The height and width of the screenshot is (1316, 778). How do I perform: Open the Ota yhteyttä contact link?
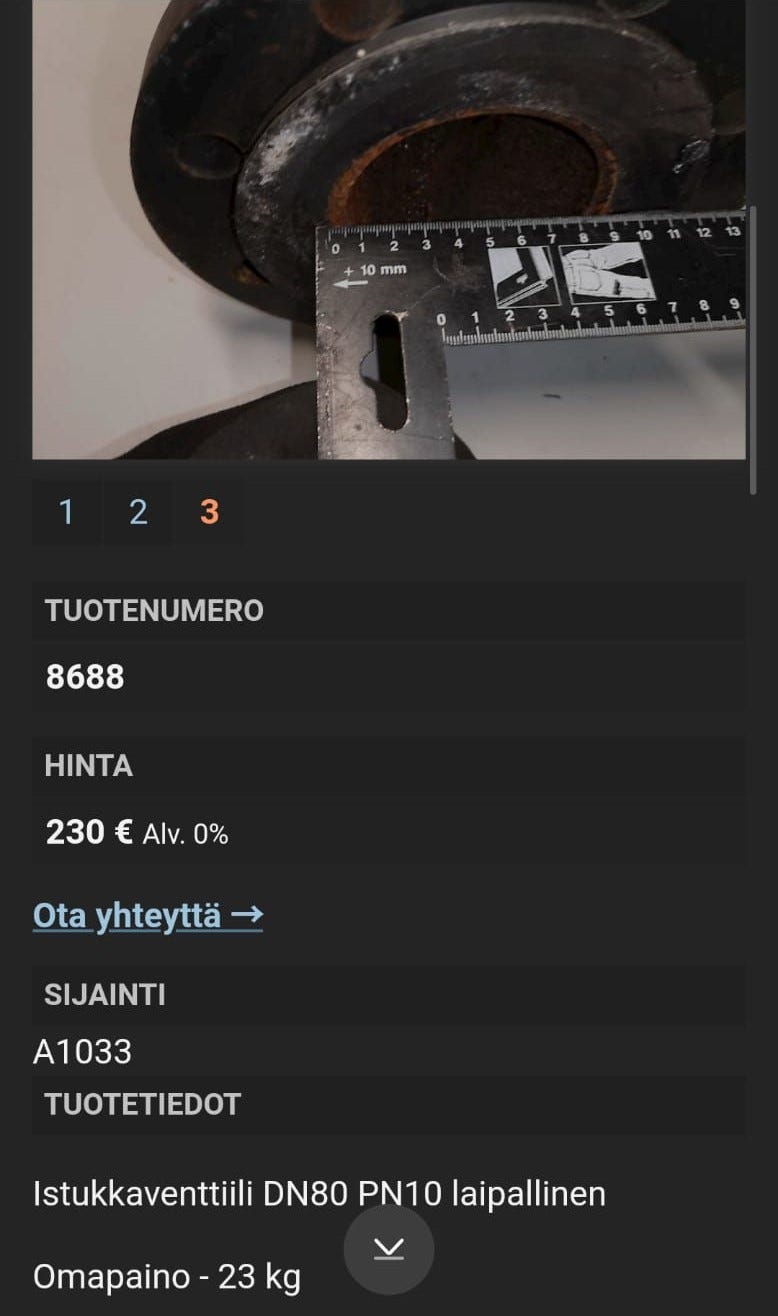pyautogui.click(x=148, y=915)
